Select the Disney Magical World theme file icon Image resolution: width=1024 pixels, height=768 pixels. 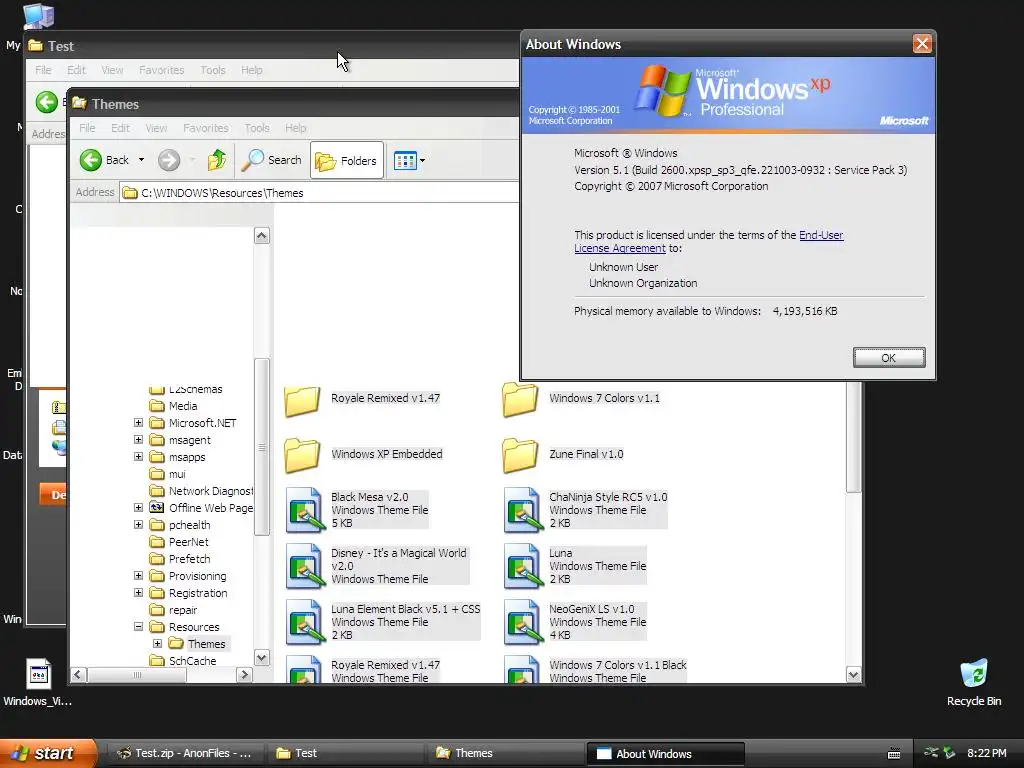tap(305, 566)
